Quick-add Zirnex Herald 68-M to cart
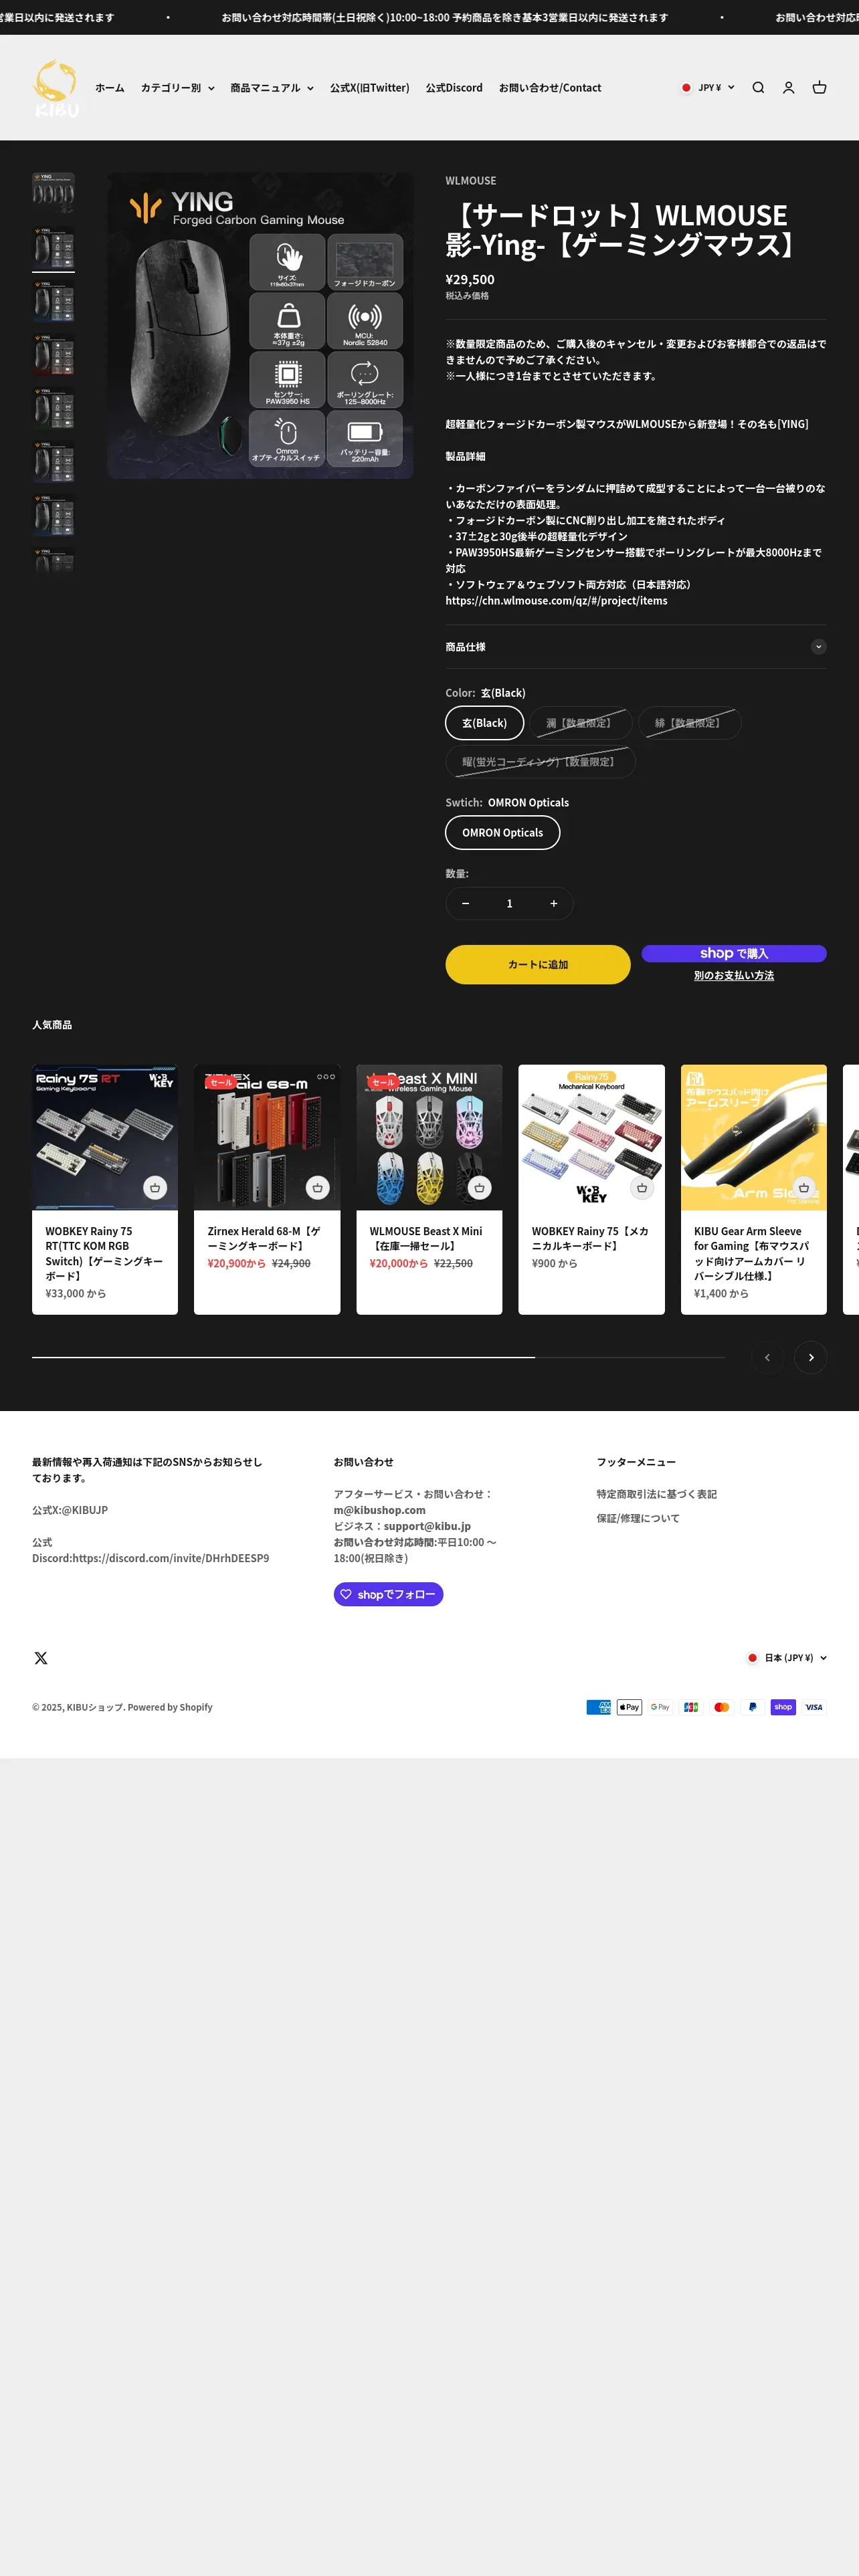The width and height of the screenshot is (859, 2576). click(x=317, y=1188)
